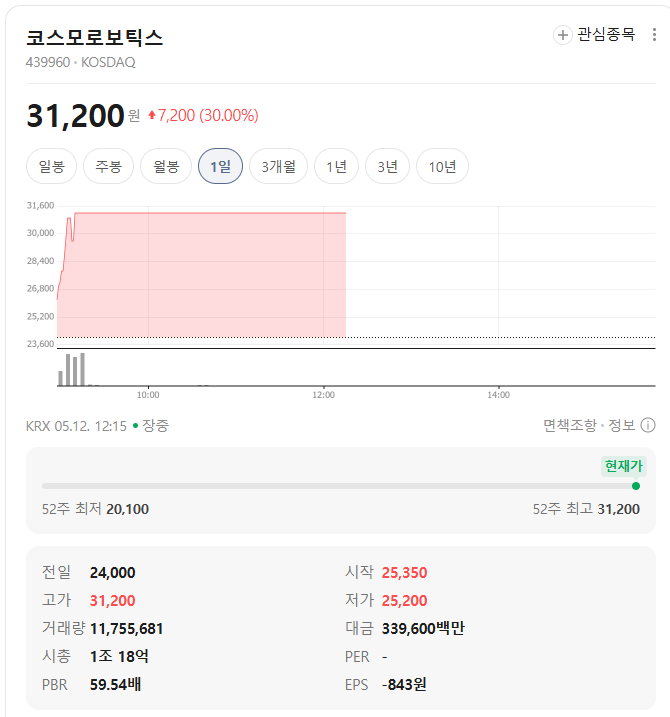Click 52주 최저 20,100 value
Viewport: 670px width, 717px height.
(x=128, y=509)
